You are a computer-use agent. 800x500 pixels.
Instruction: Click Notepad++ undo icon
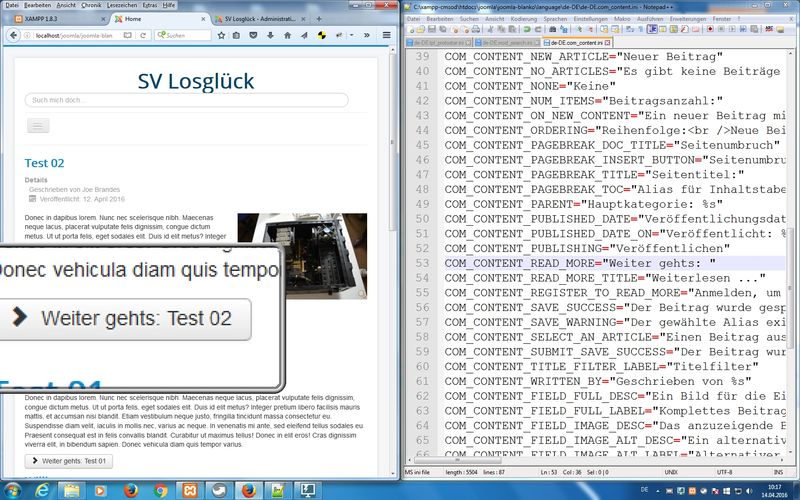527,30
